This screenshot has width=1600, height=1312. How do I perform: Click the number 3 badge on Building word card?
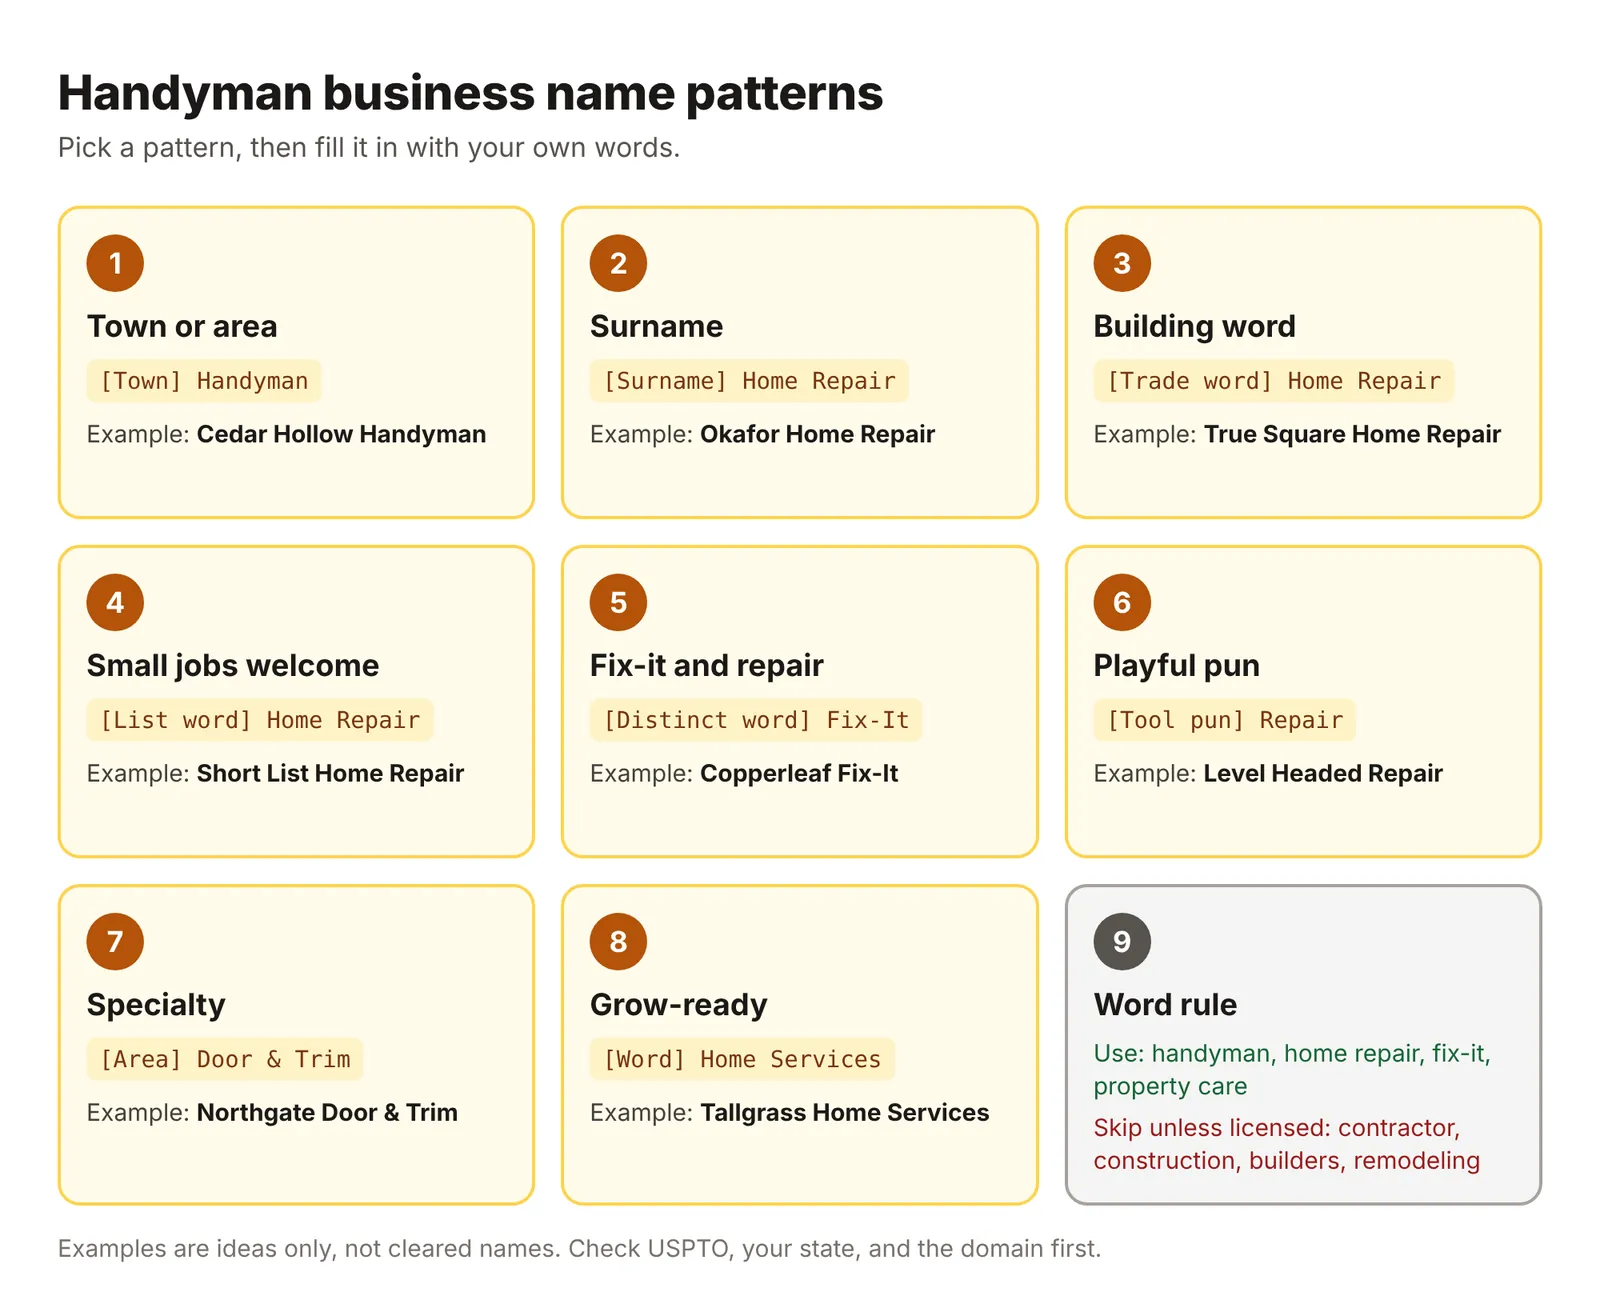coord(1122,263)
